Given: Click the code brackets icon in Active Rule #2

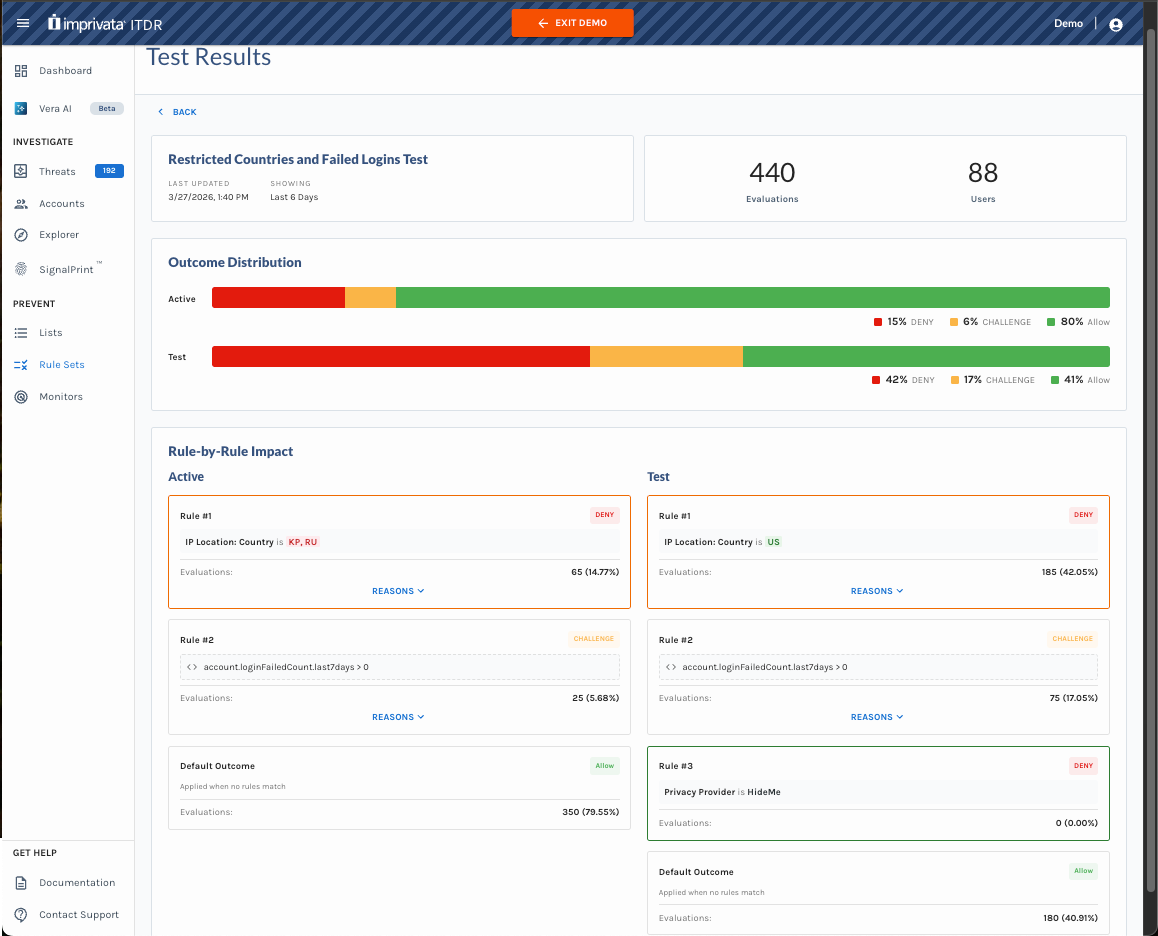Looking at the screenshot, I should pyautogui.click(x=192, y=667).
